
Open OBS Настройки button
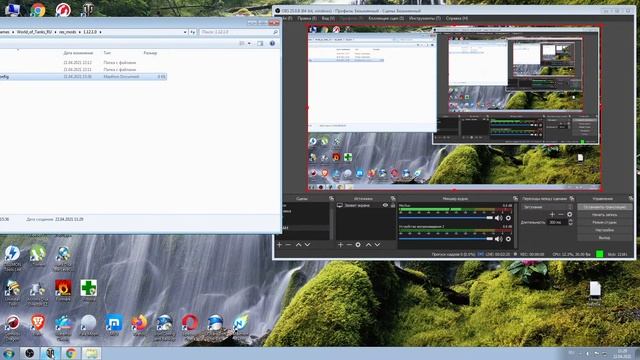(604, 230)
